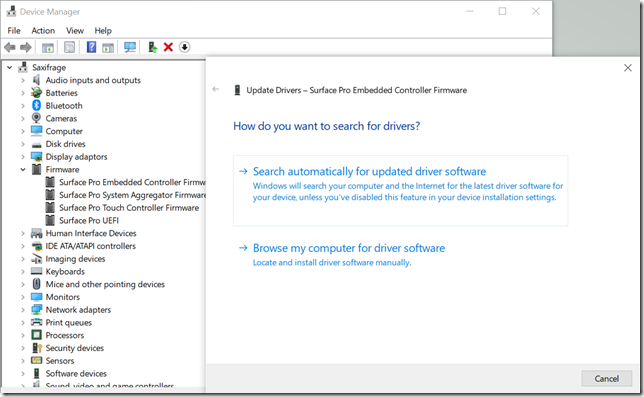This screenshot has height=397, width=644.
Task: Open the Action menu
Action: [43, 30]
